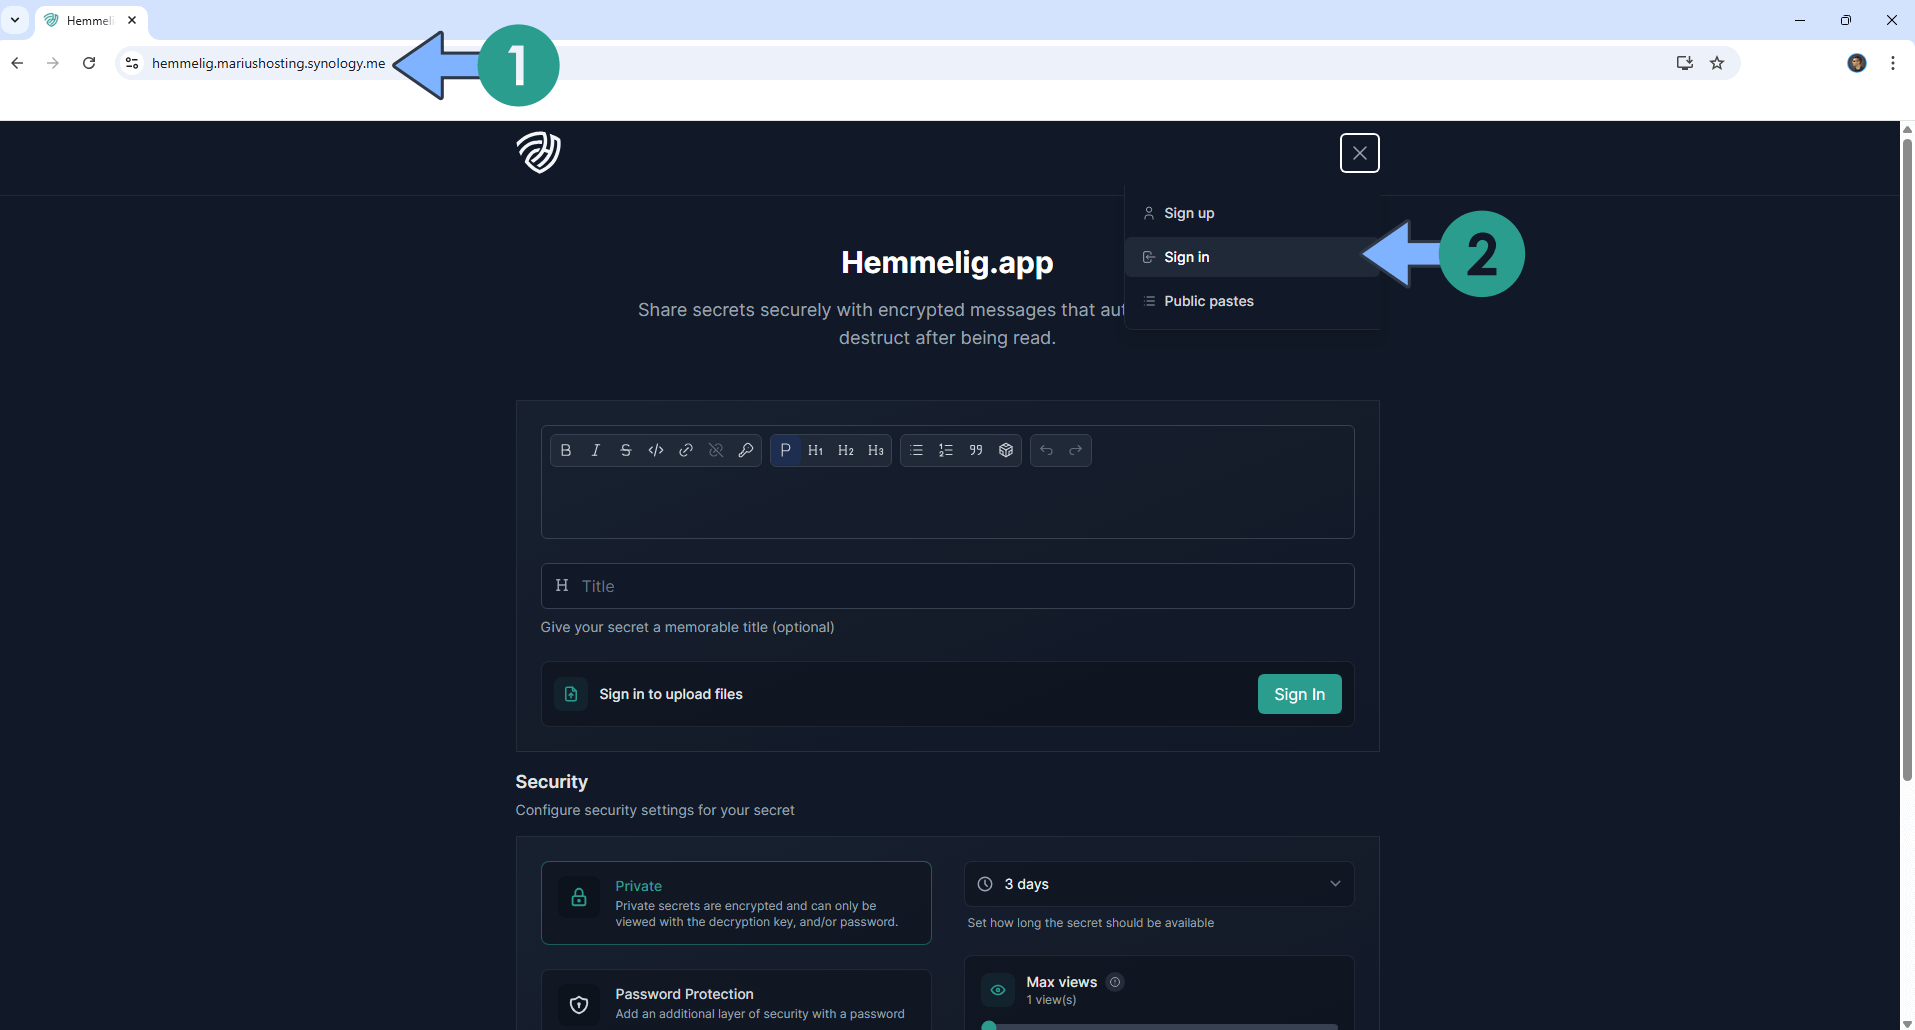Adjust the Max views slider handle
The height and width of the screenshot is (1030, 1915).
989,1026
